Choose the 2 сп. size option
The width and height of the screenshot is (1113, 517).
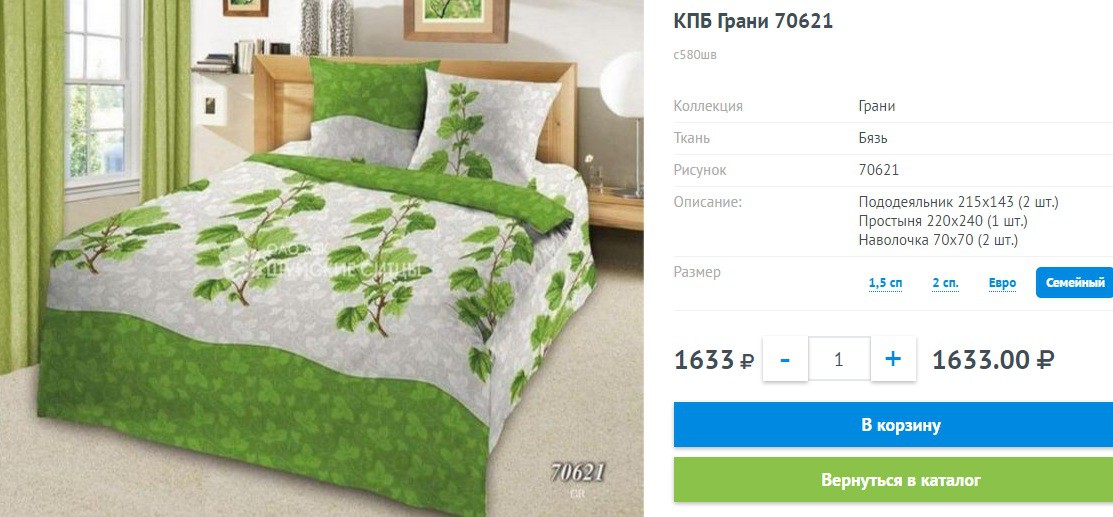[945, 283]
